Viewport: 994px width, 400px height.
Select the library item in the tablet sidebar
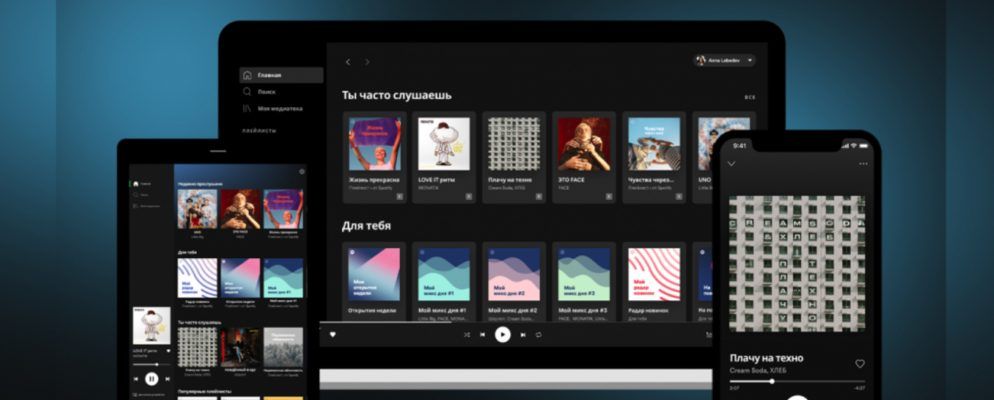(146, 206)
